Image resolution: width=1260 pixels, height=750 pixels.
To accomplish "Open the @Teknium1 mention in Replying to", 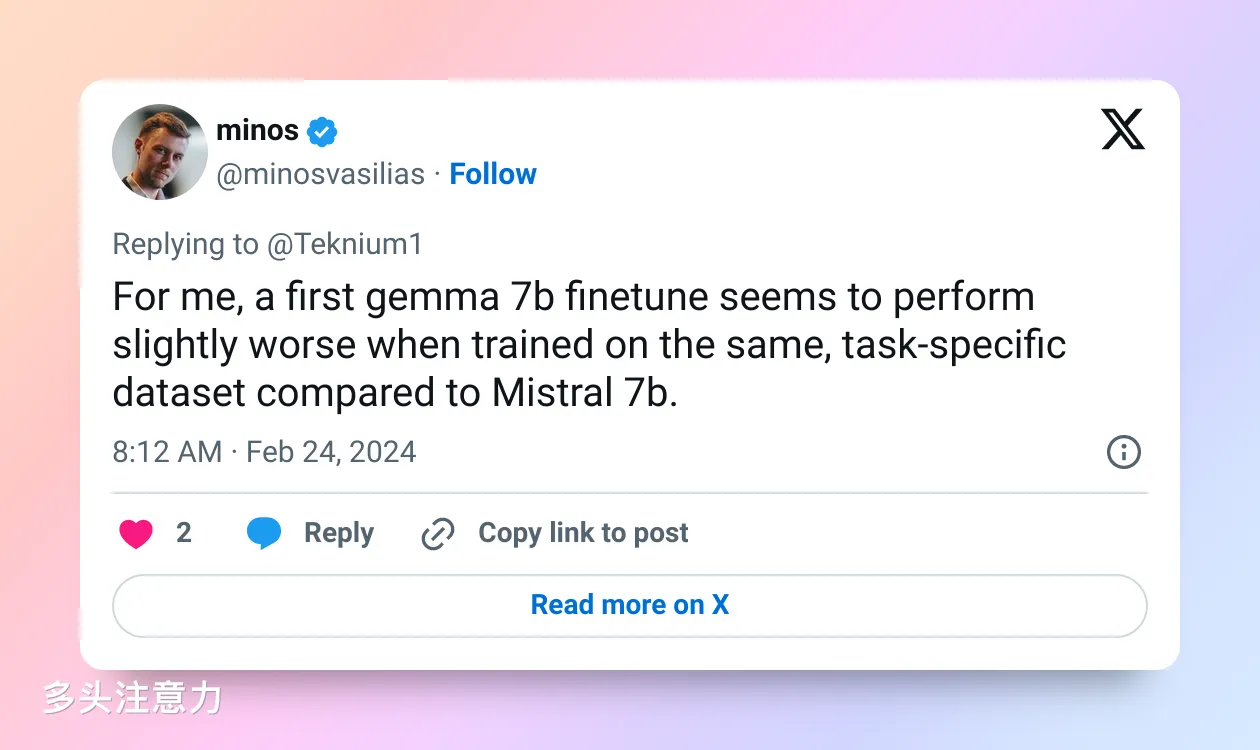I will click(x=344, y=244).
